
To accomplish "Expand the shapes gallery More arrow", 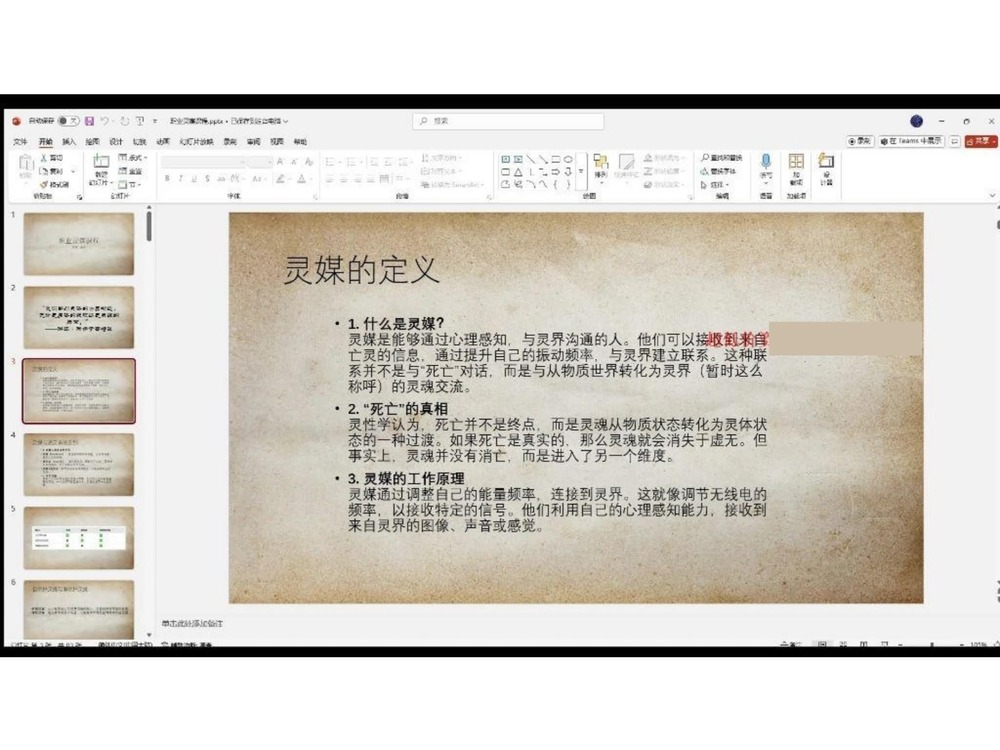I will coord(580,172).
